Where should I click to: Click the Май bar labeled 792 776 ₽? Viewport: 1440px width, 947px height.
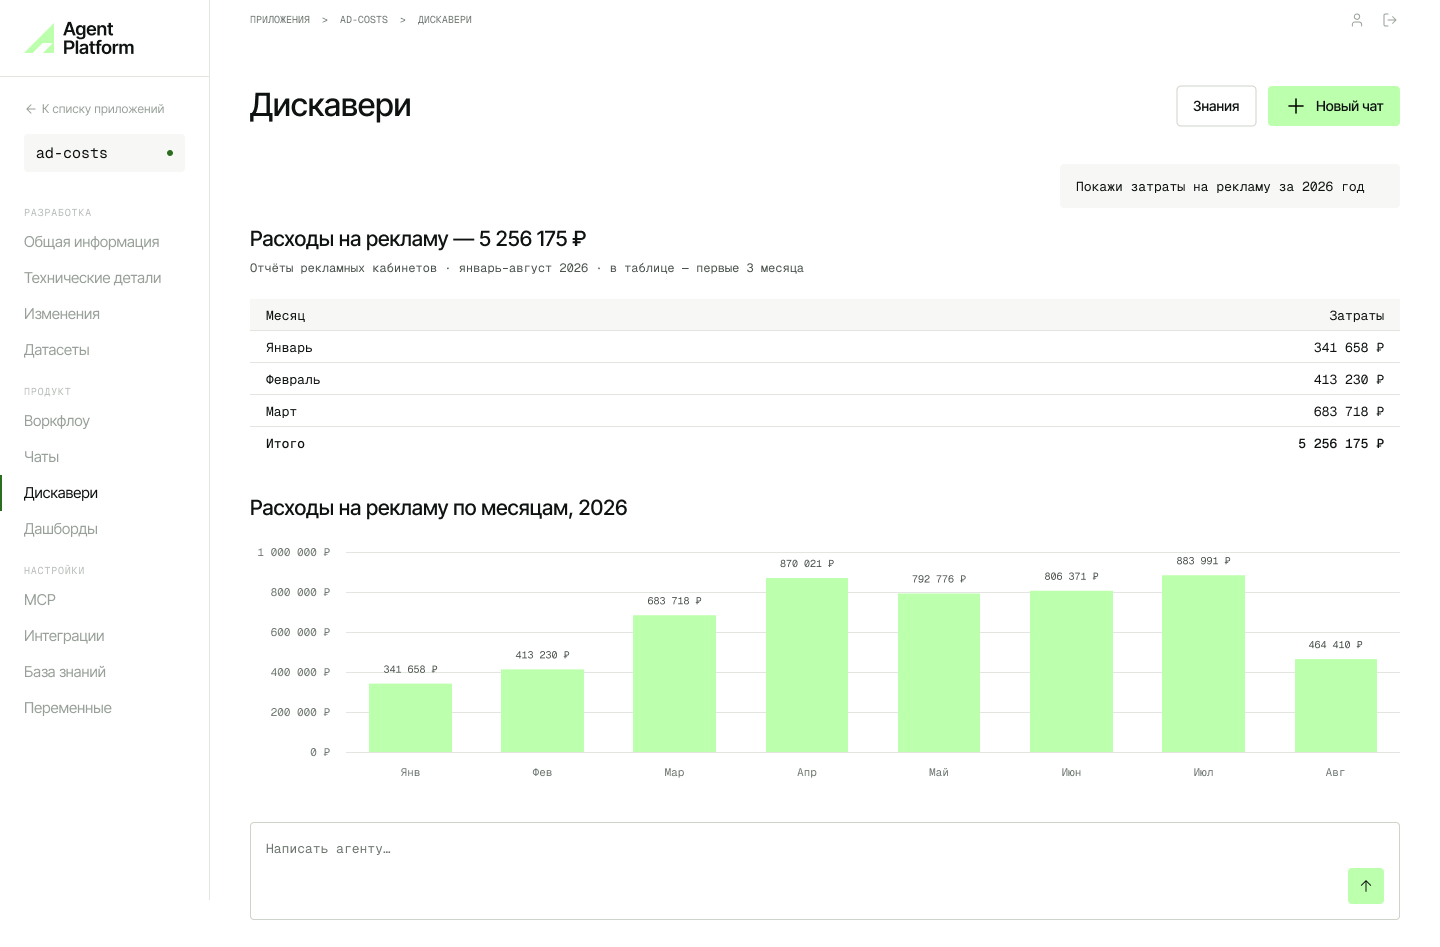point(939,673)
